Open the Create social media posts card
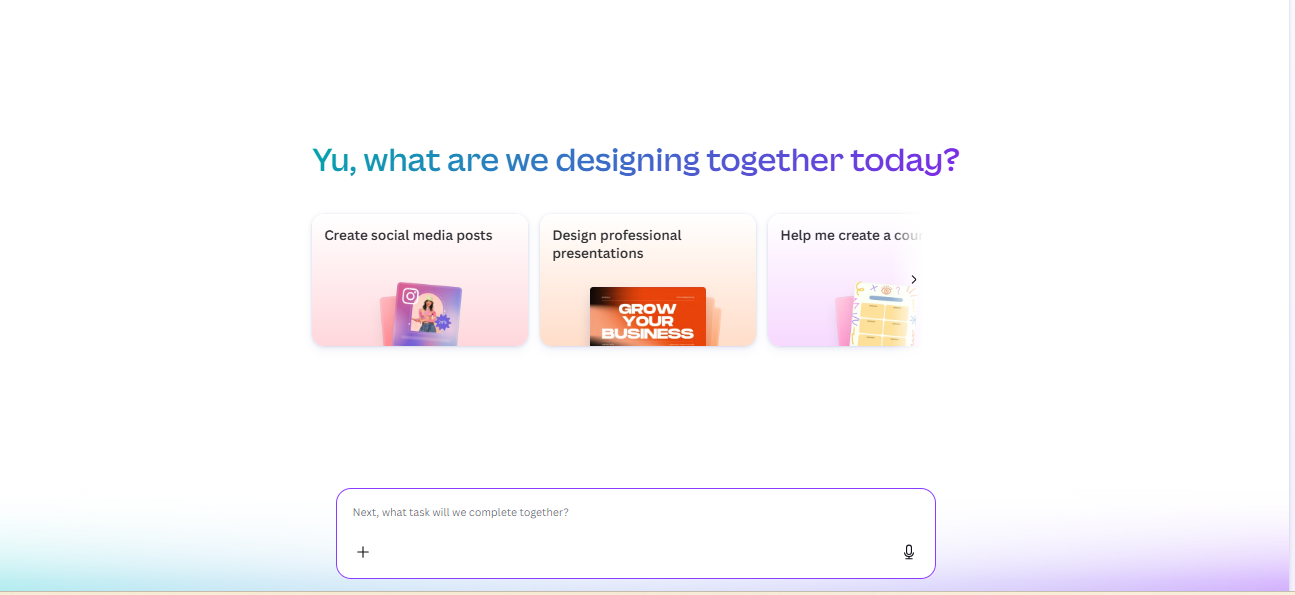The height and width of the screenshot is (595, 1295). [x=420, y=280]
